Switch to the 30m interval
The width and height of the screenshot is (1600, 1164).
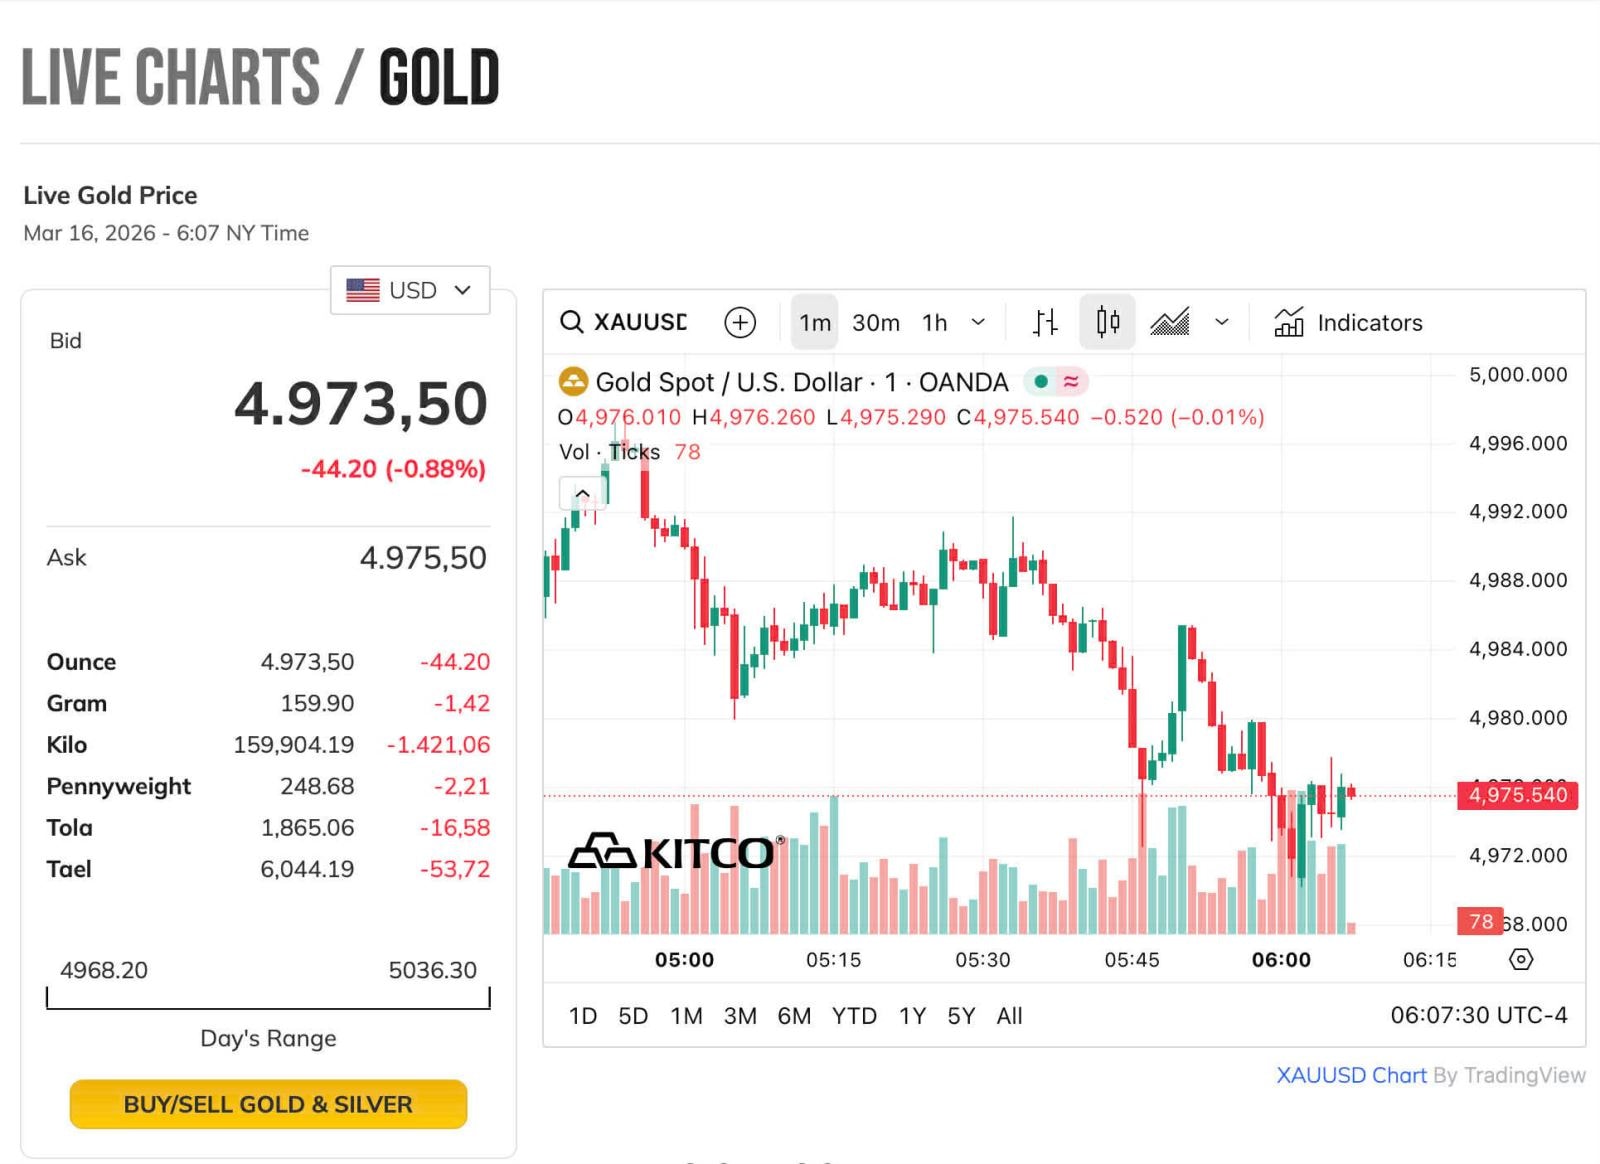(875, 322)
